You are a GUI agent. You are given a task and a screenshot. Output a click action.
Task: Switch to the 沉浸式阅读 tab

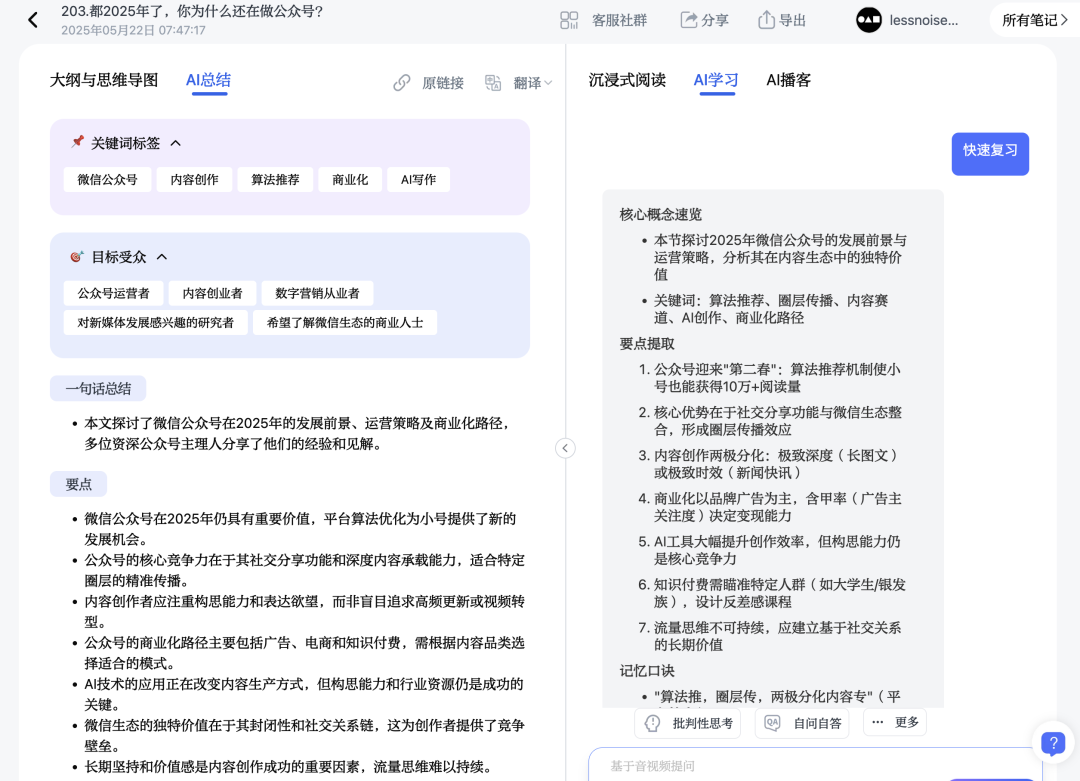[x=627, y=80]
